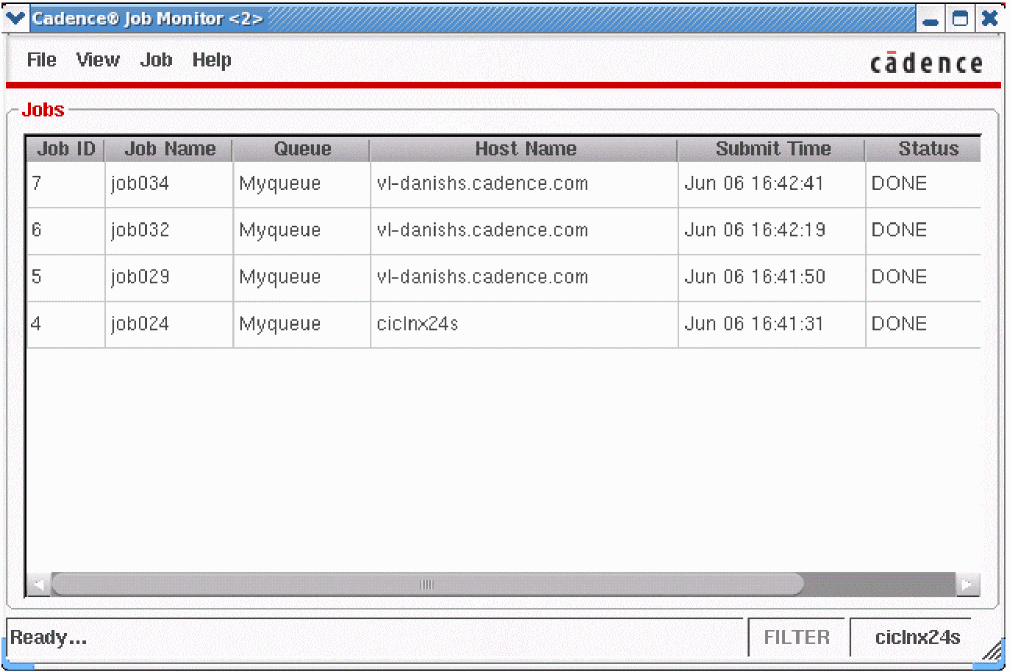Screen dimensions: 1011x672
Task: Click DONE status of job024
Action: (x=923, y=324)
